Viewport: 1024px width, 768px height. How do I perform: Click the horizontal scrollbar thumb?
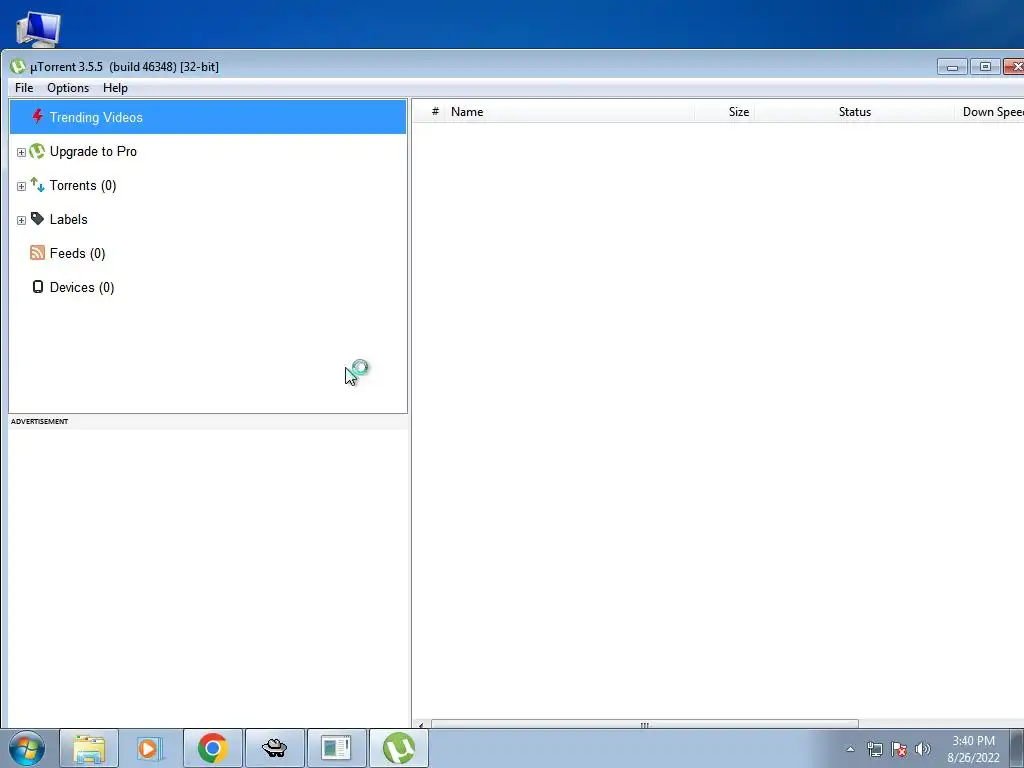click(x=645, y=725)
